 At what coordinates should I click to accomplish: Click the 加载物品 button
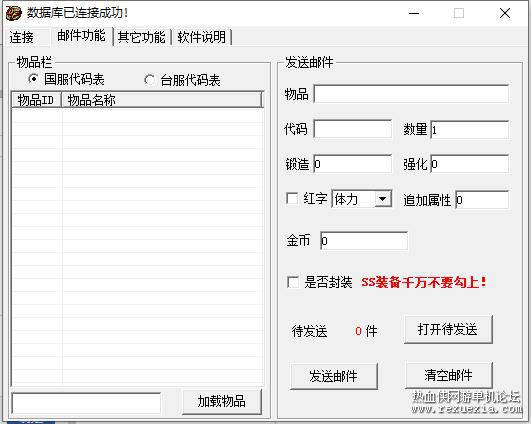(x=222, y=401)
